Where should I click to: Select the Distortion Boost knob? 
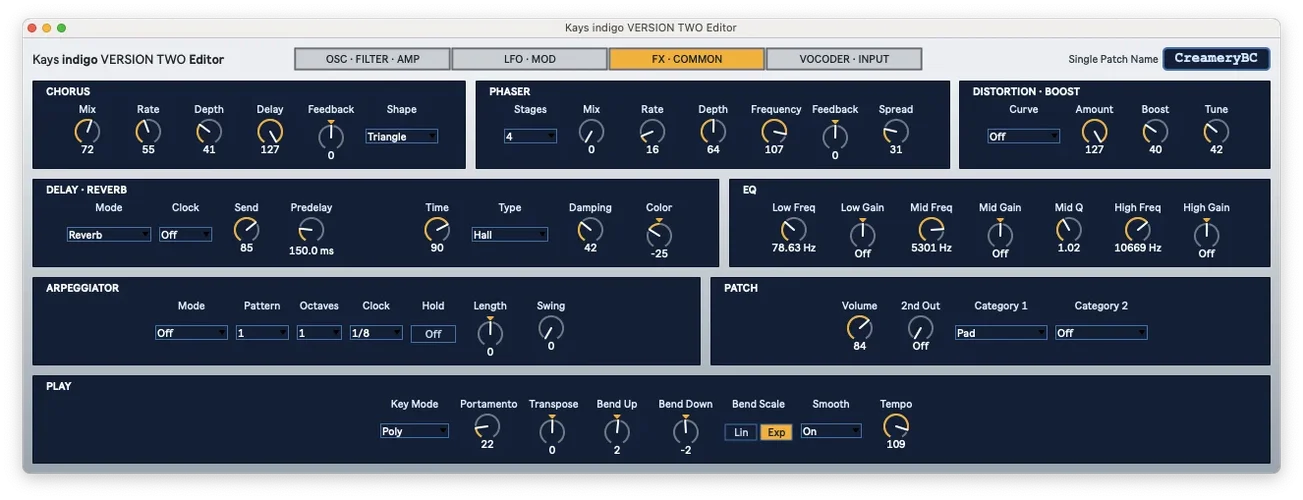pos(1155,131)
